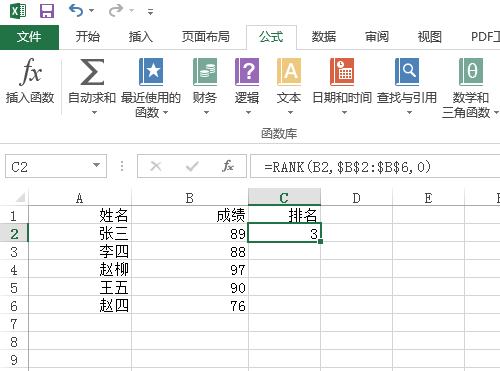Select cell C2 showing rank 3
The image size is (500, 371).
click(284, 233)
